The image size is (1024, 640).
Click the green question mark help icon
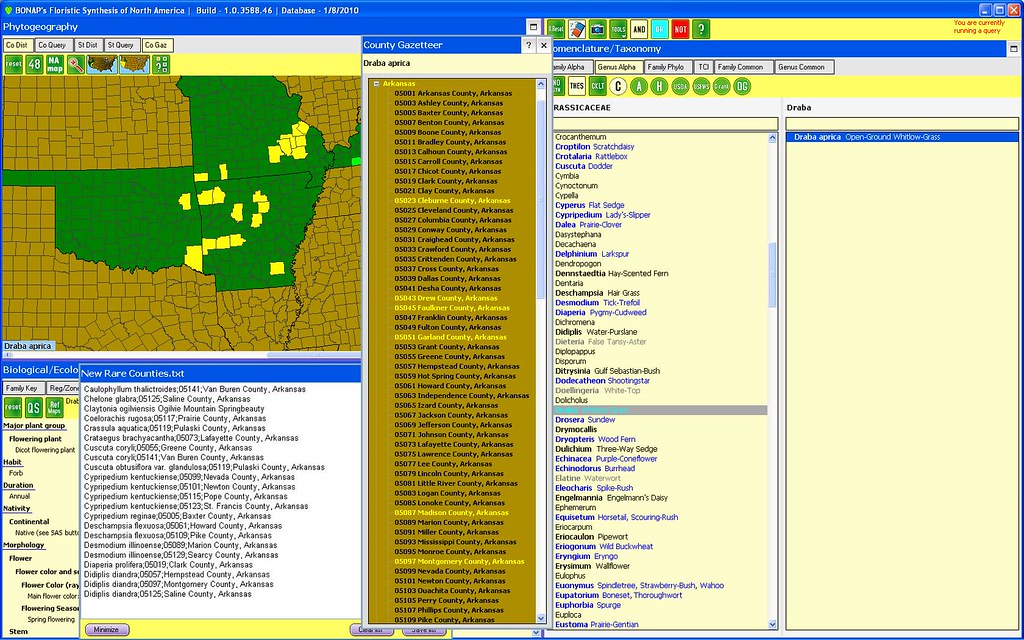(701, 29)
